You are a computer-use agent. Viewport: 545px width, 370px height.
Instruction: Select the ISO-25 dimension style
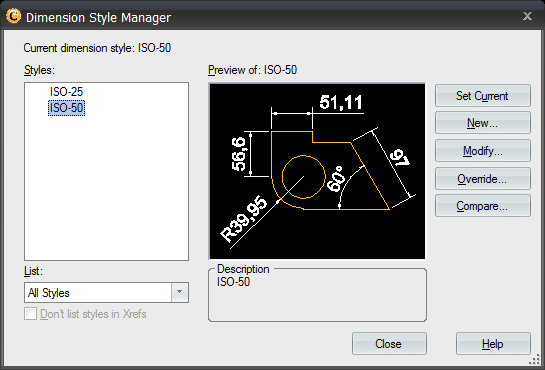pyautogui.click(x=66, y=92)
